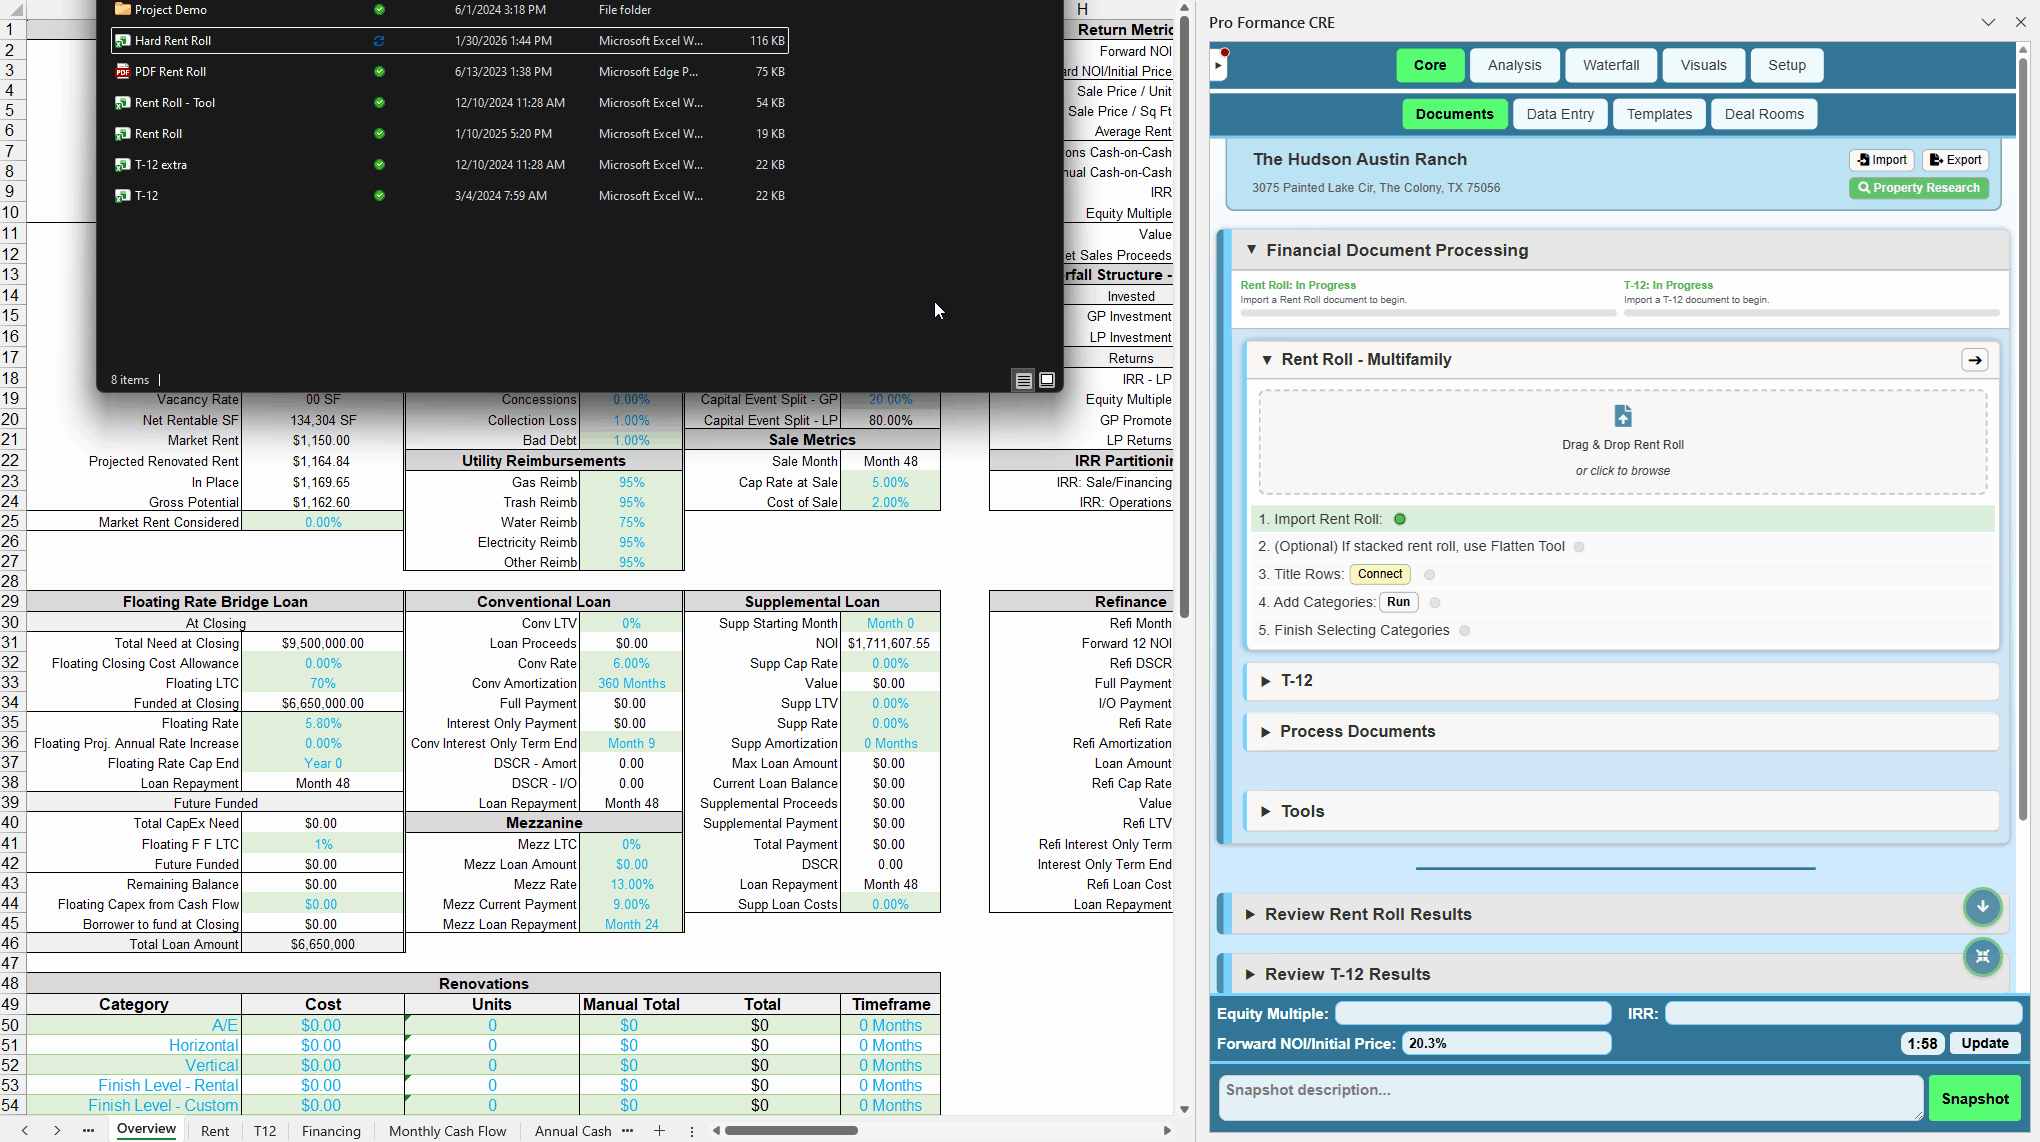The image size is (2040, 1142).
Task: Click the Snapshot description text field
Action: (1569, 1098)
